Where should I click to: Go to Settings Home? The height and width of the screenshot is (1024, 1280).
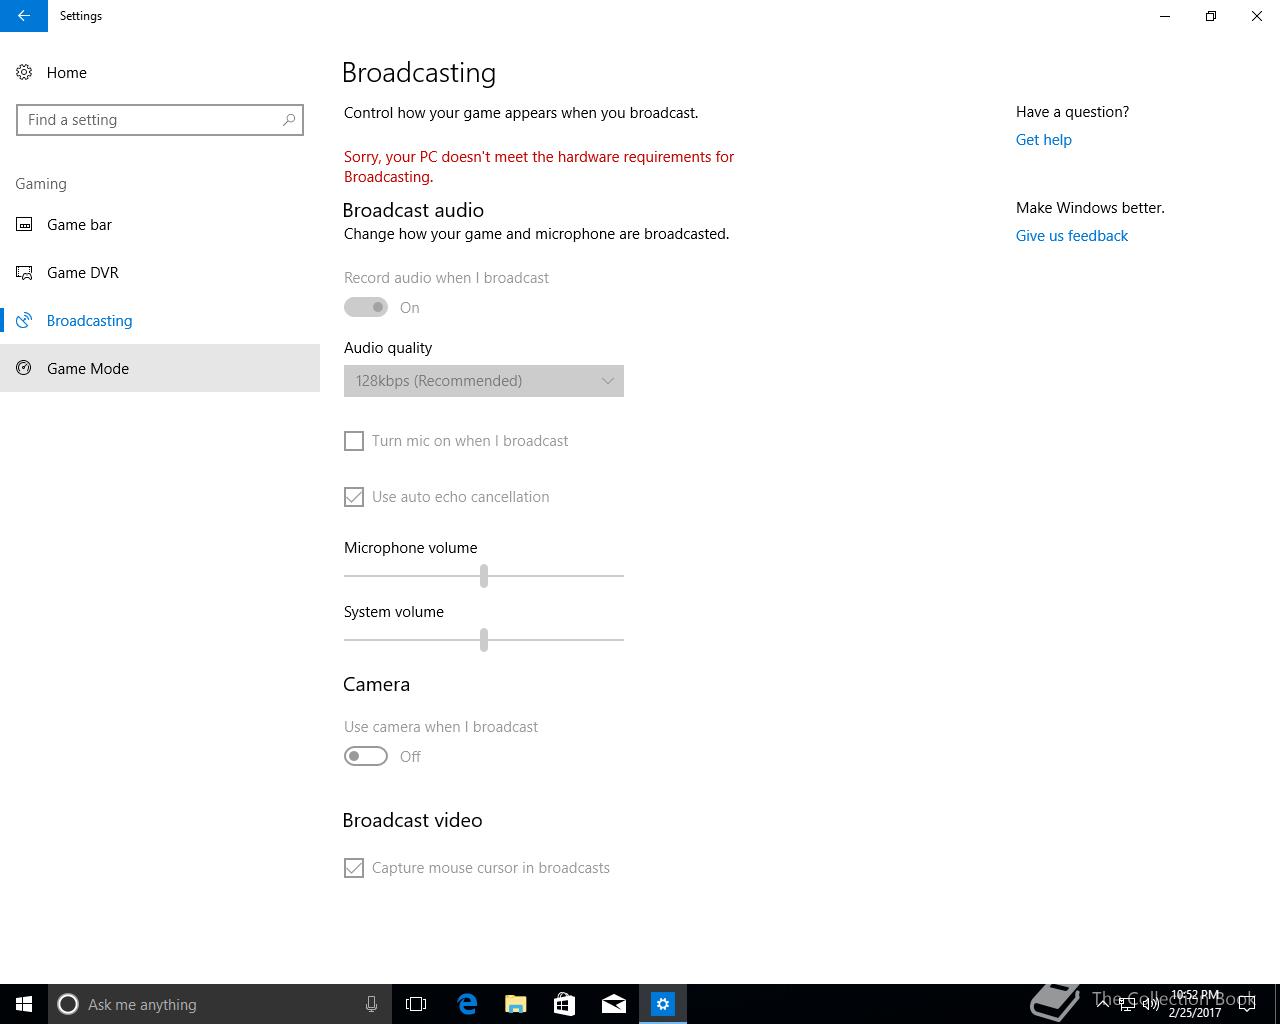pos(160,72)
